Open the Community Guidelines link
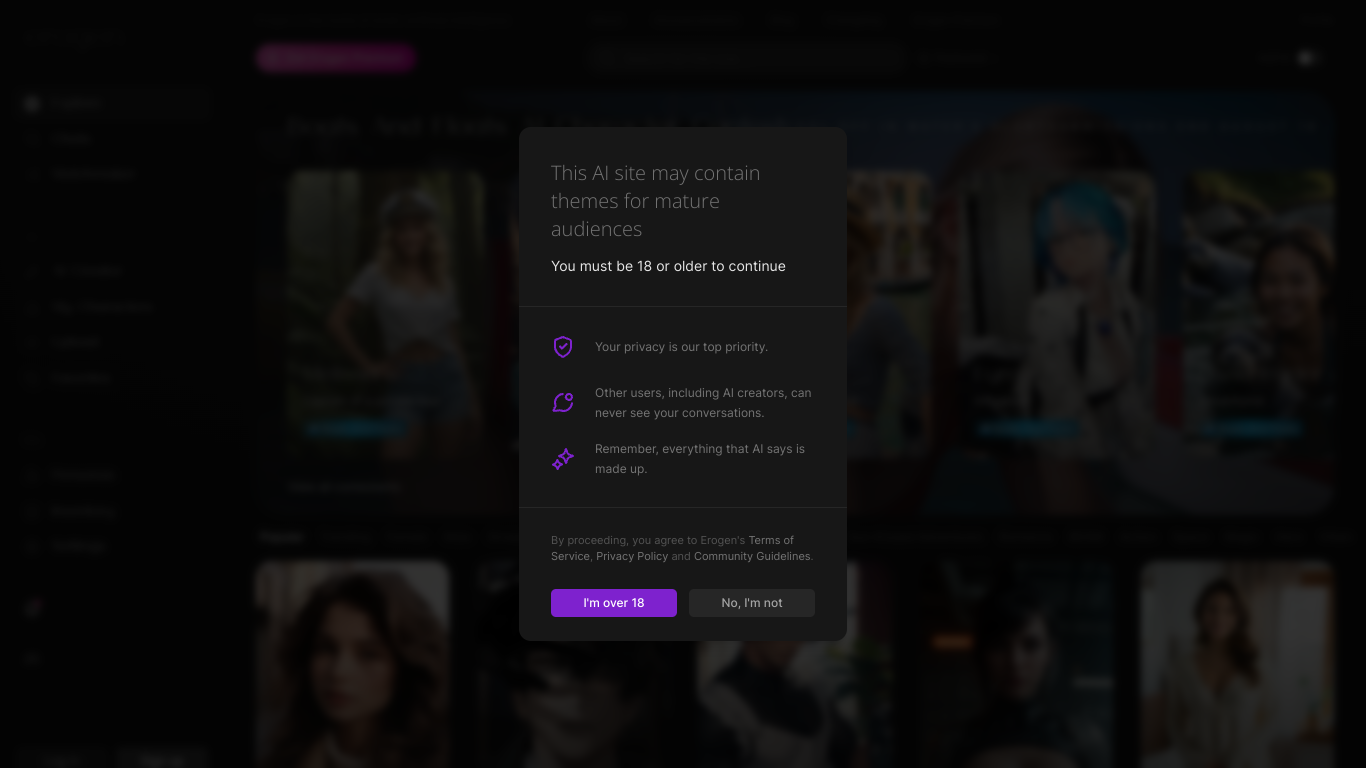The height and width of the screenshot is (768, 1366). 752,556
